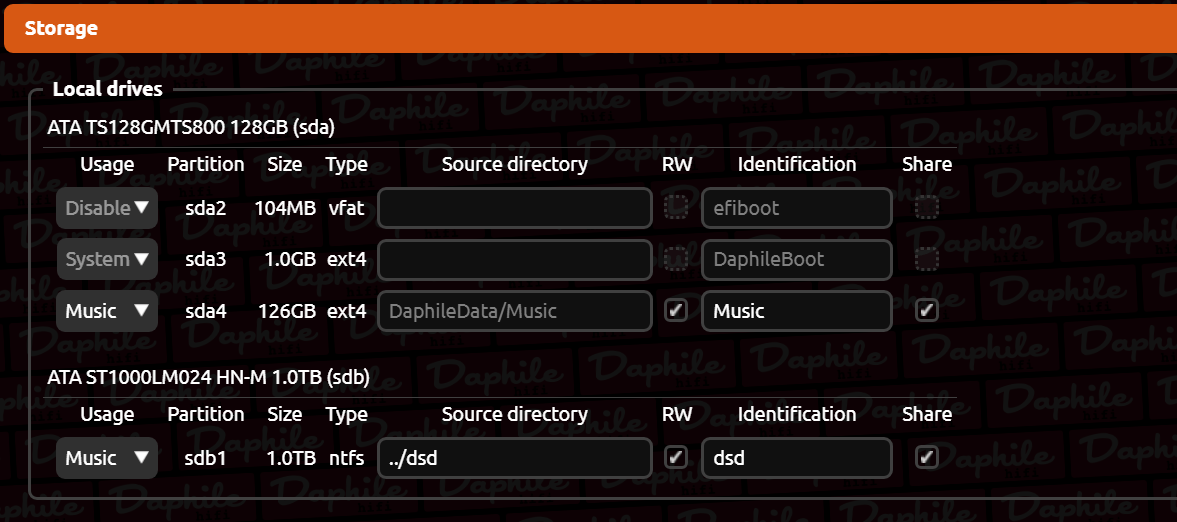Click the 104MB size value
Viewport: 1177px width, 522px height.
tap(285, 208)
